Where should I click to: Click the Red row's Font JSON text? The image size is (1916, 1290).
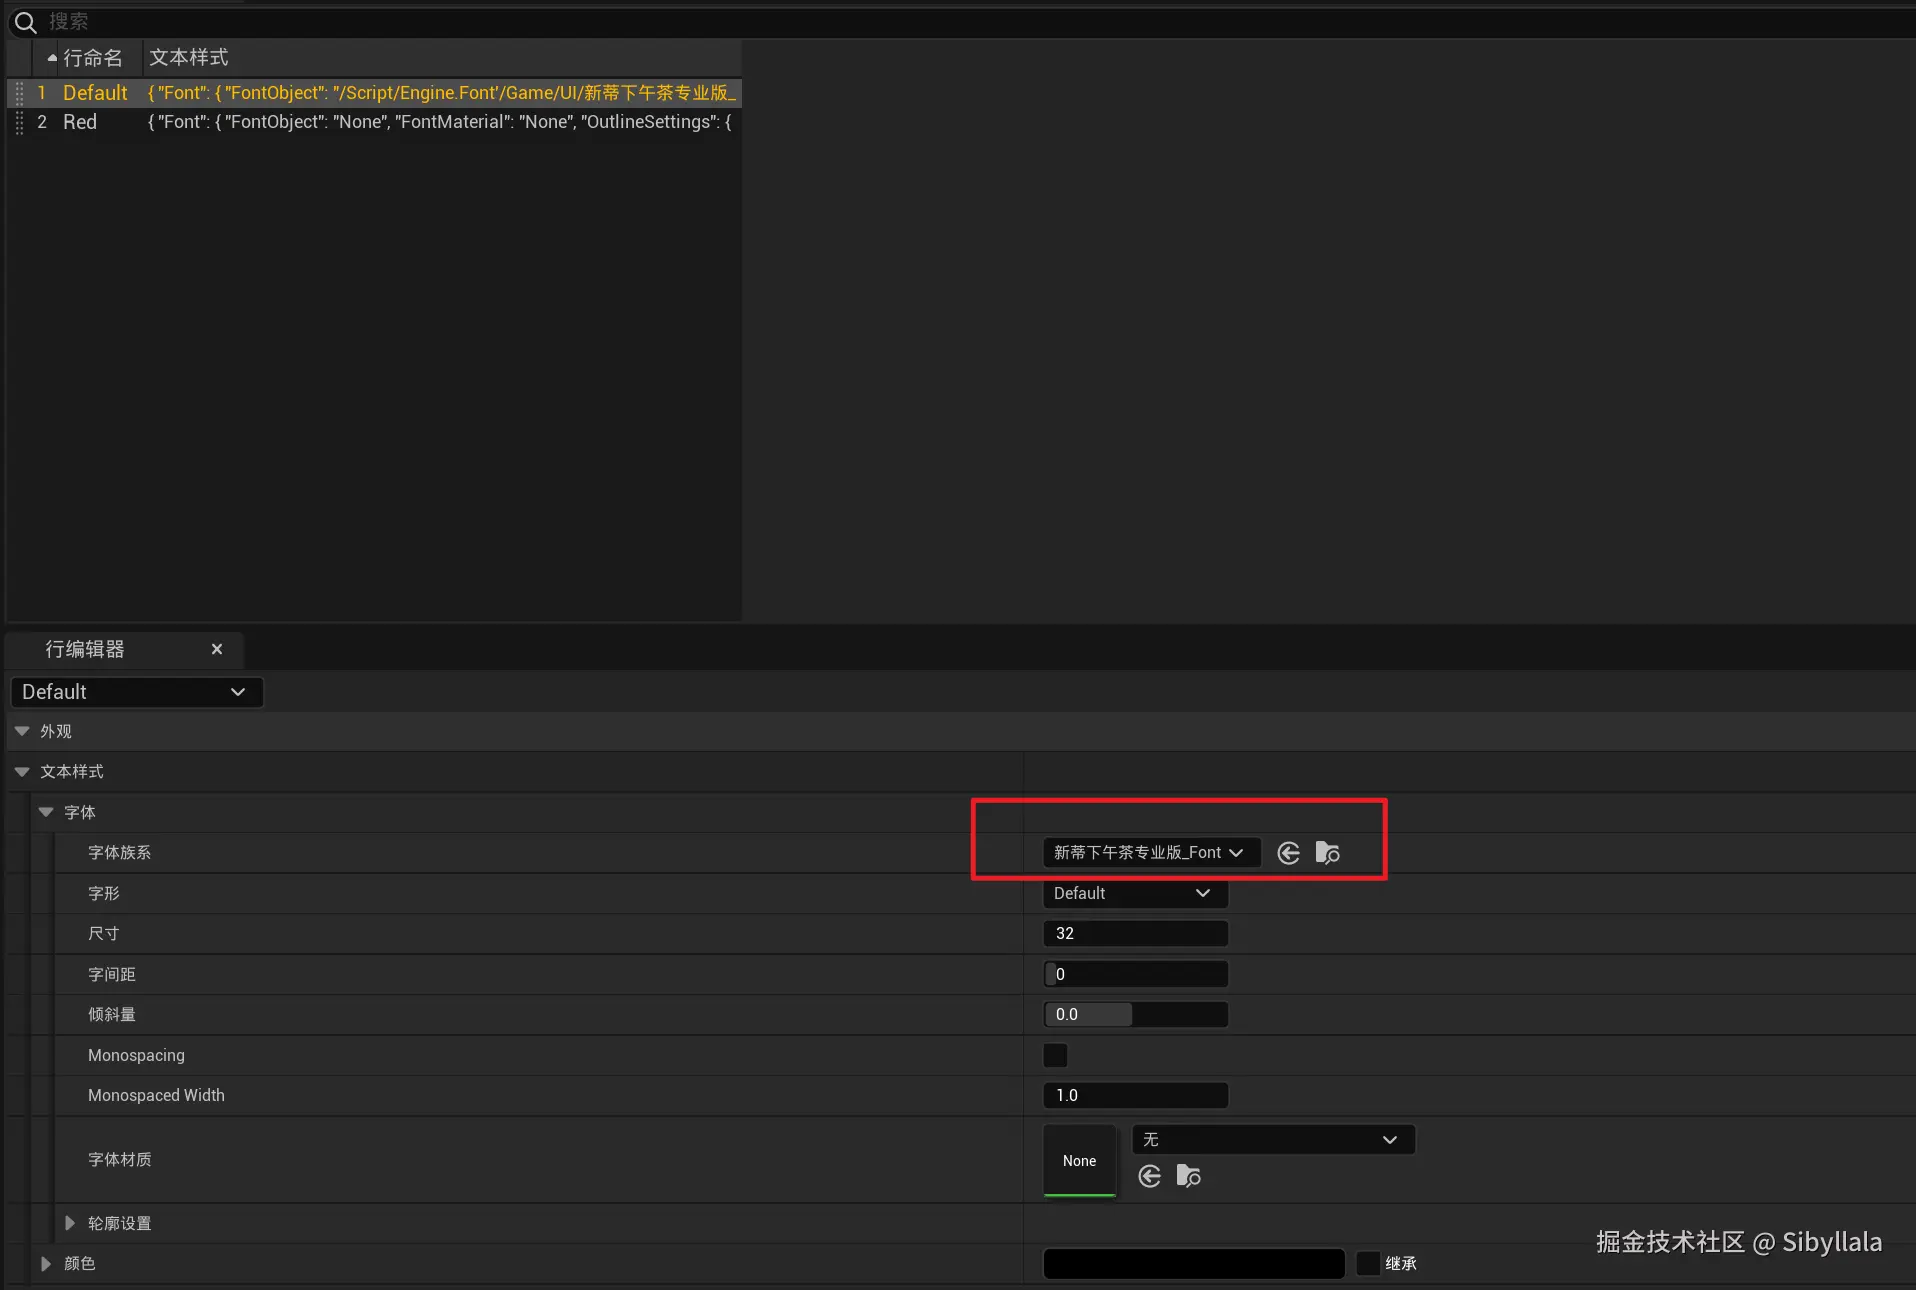point(439,122)
